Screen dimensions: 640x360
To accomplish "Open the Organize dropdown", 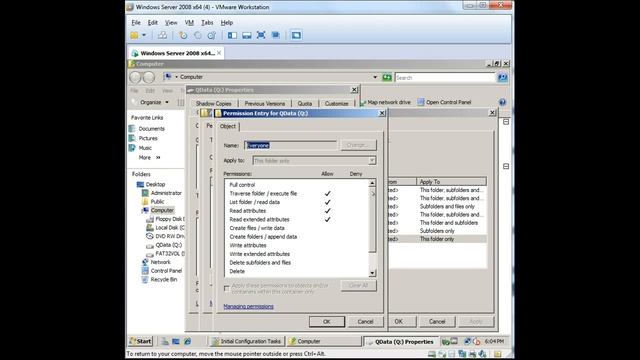I will [154, 102].
